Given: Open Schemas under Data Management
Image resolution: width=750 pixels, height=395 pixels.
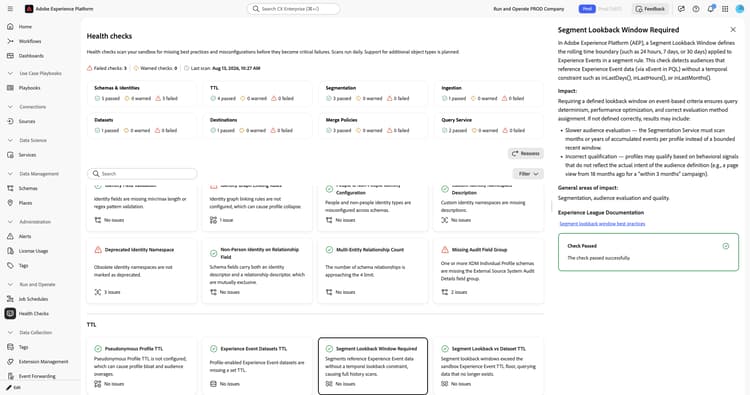Looking at the screenshot, I should point(28,188).
